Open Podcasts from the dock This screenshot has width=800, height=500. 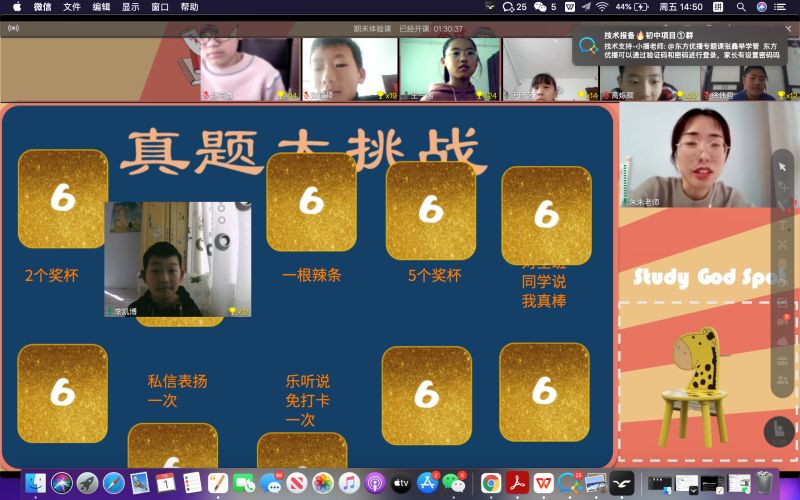point(375,483)
